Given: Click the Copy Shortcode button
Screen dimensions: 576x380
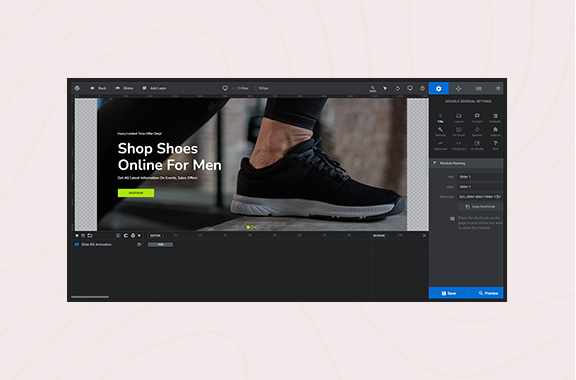Looking at the screenshot, I should pyautogui.click(x=480, y=207).
